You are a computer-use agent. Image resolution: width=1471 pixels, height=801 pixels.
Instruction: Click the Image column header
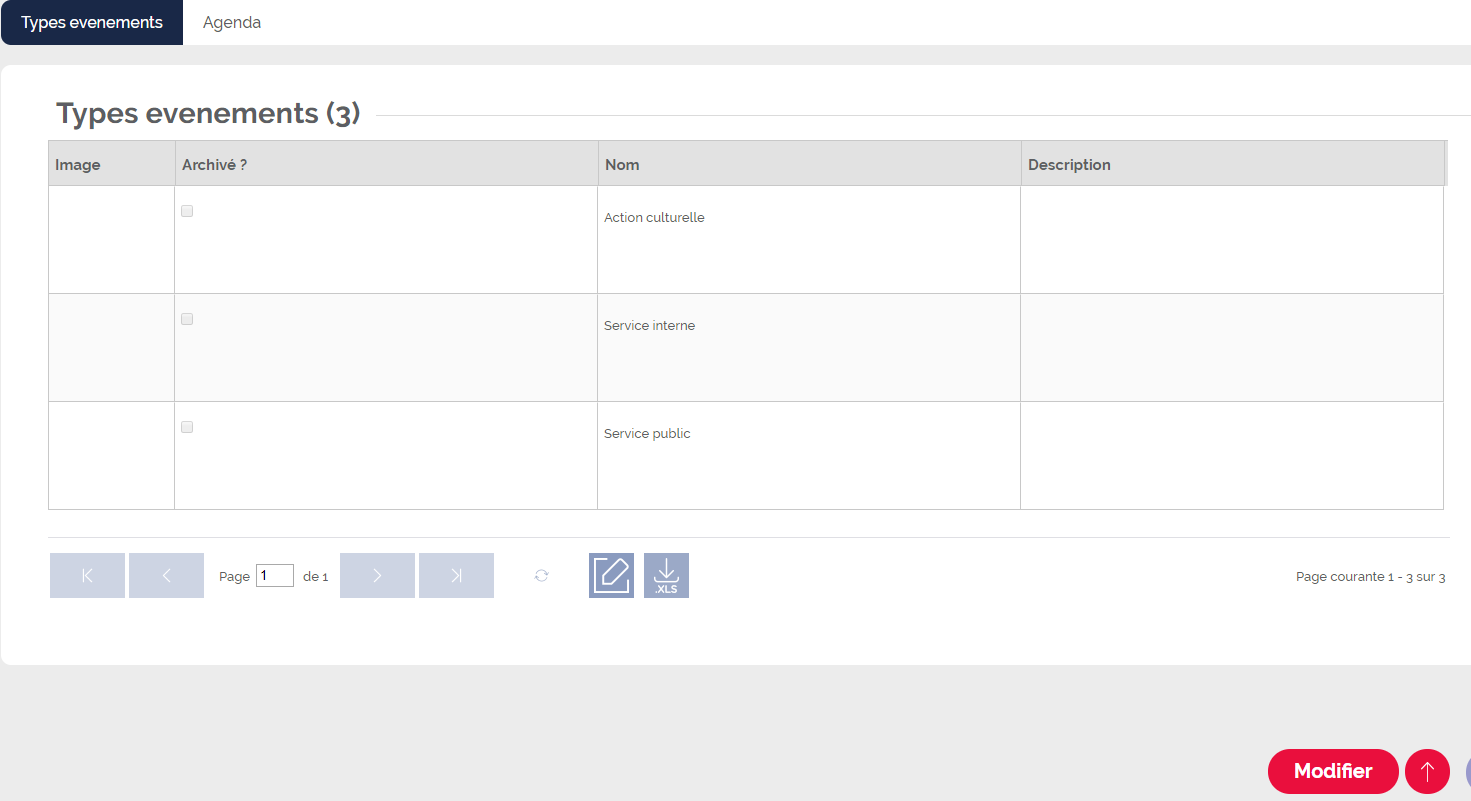[x=111, y=163]
